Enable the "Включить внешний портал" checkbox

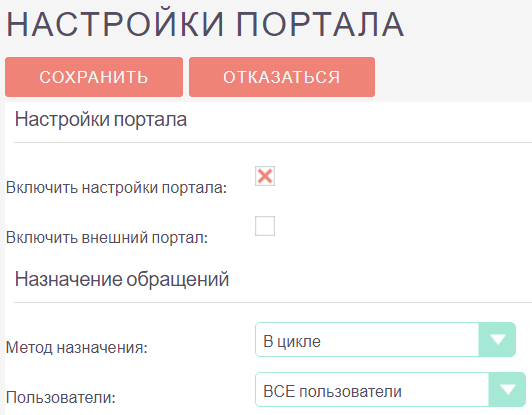pyautogui.click(x=265, y=226)
